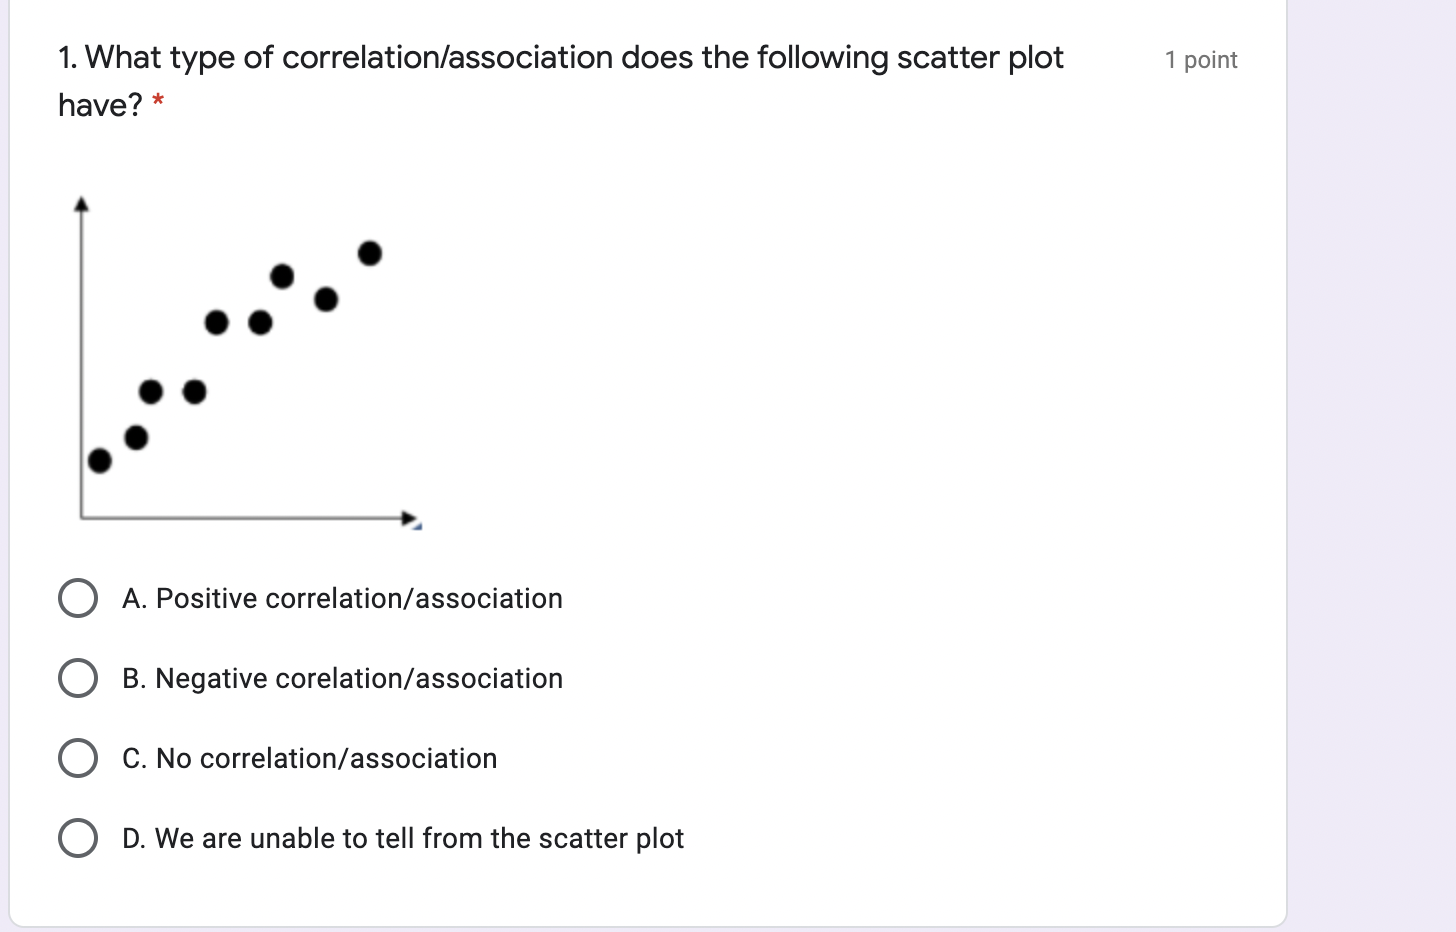This screenshot has height=932, width=1456.
Task: Click the question number '1.'
Action: point(66,57)
